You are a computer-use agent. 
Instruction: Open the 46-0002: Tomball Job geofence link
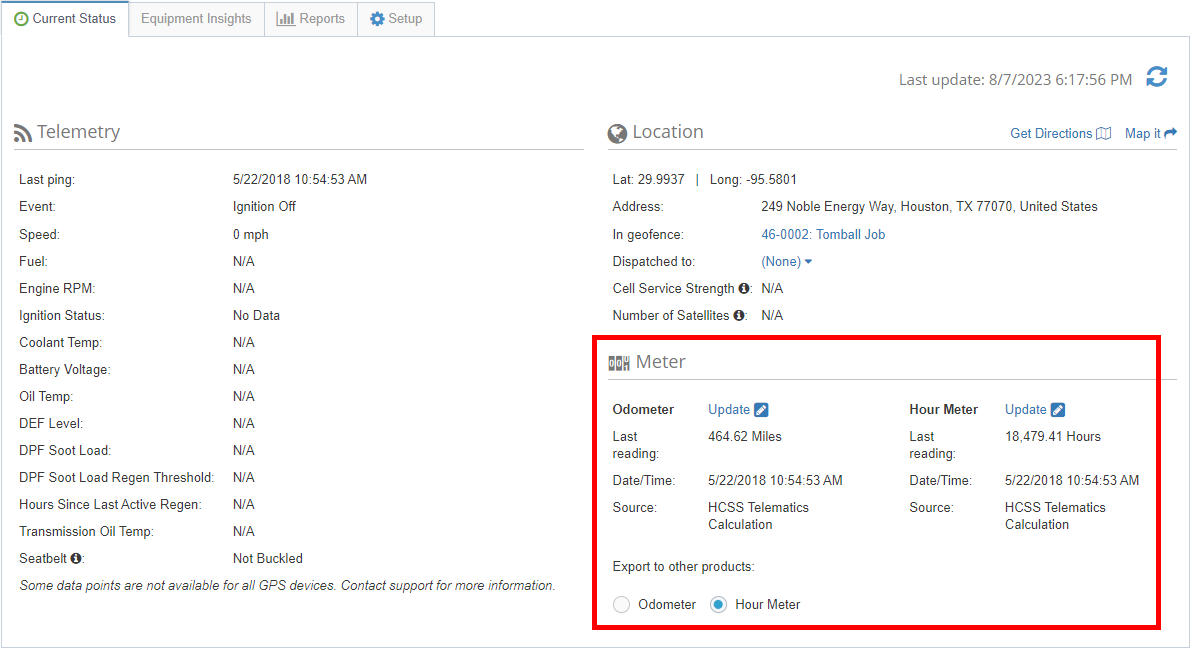[x=822, y=234]
